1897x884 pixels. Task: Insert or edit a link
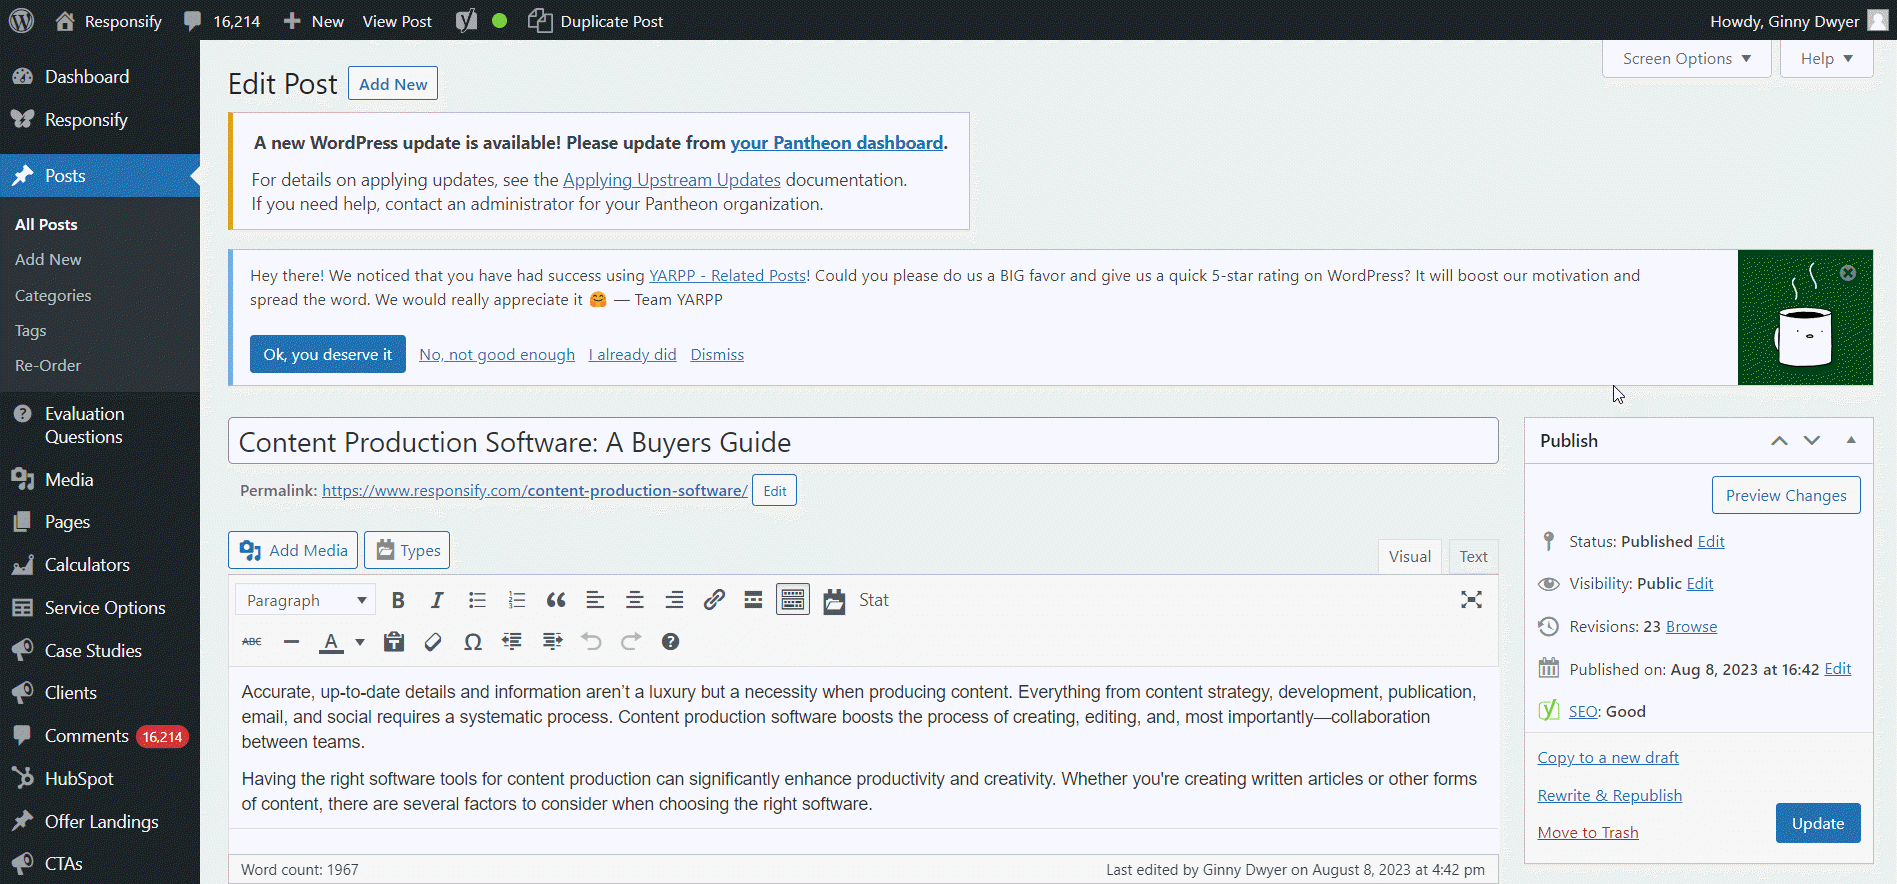[x=713, y=600]
